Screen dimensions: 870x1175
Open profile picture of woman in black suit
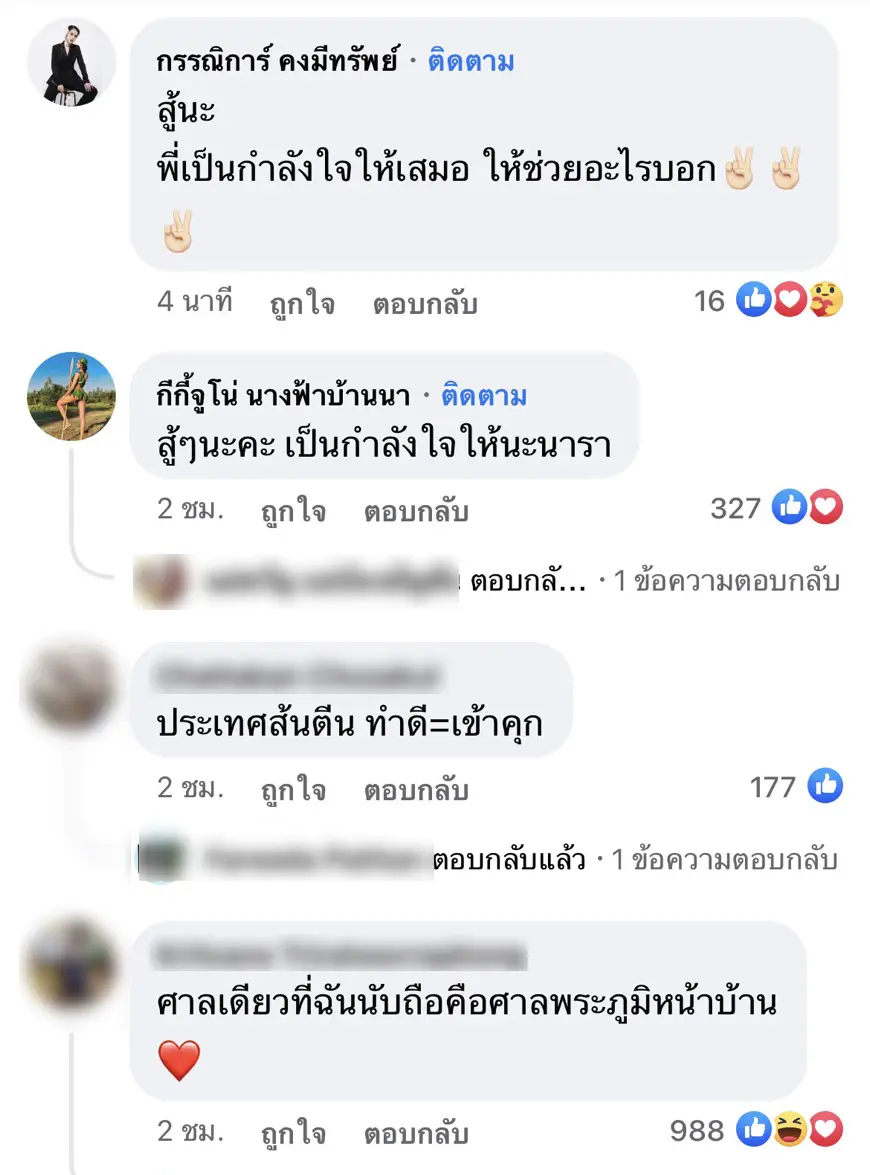click(71, 63)
